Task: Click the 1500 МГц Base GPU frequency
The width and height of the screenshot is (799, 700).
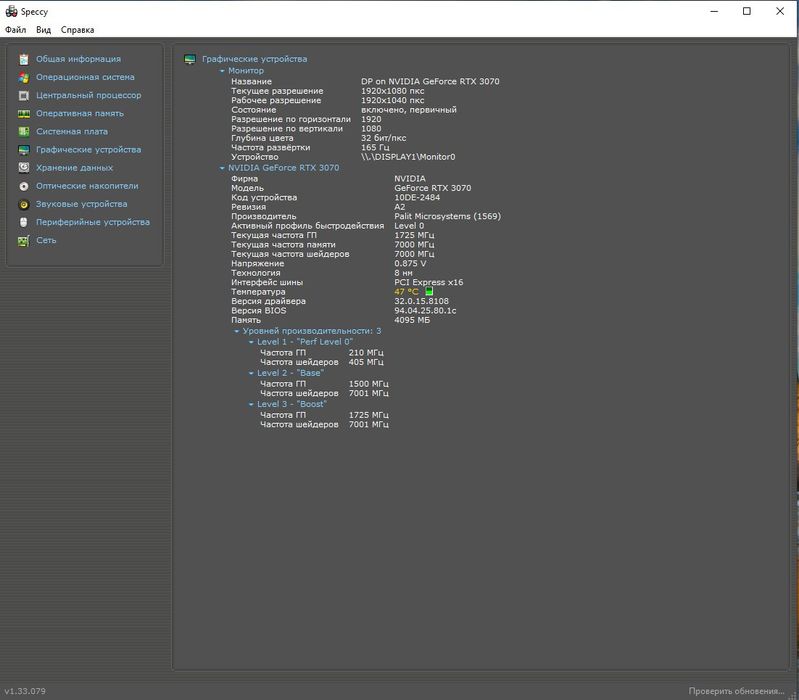Action: coord(368,384)
